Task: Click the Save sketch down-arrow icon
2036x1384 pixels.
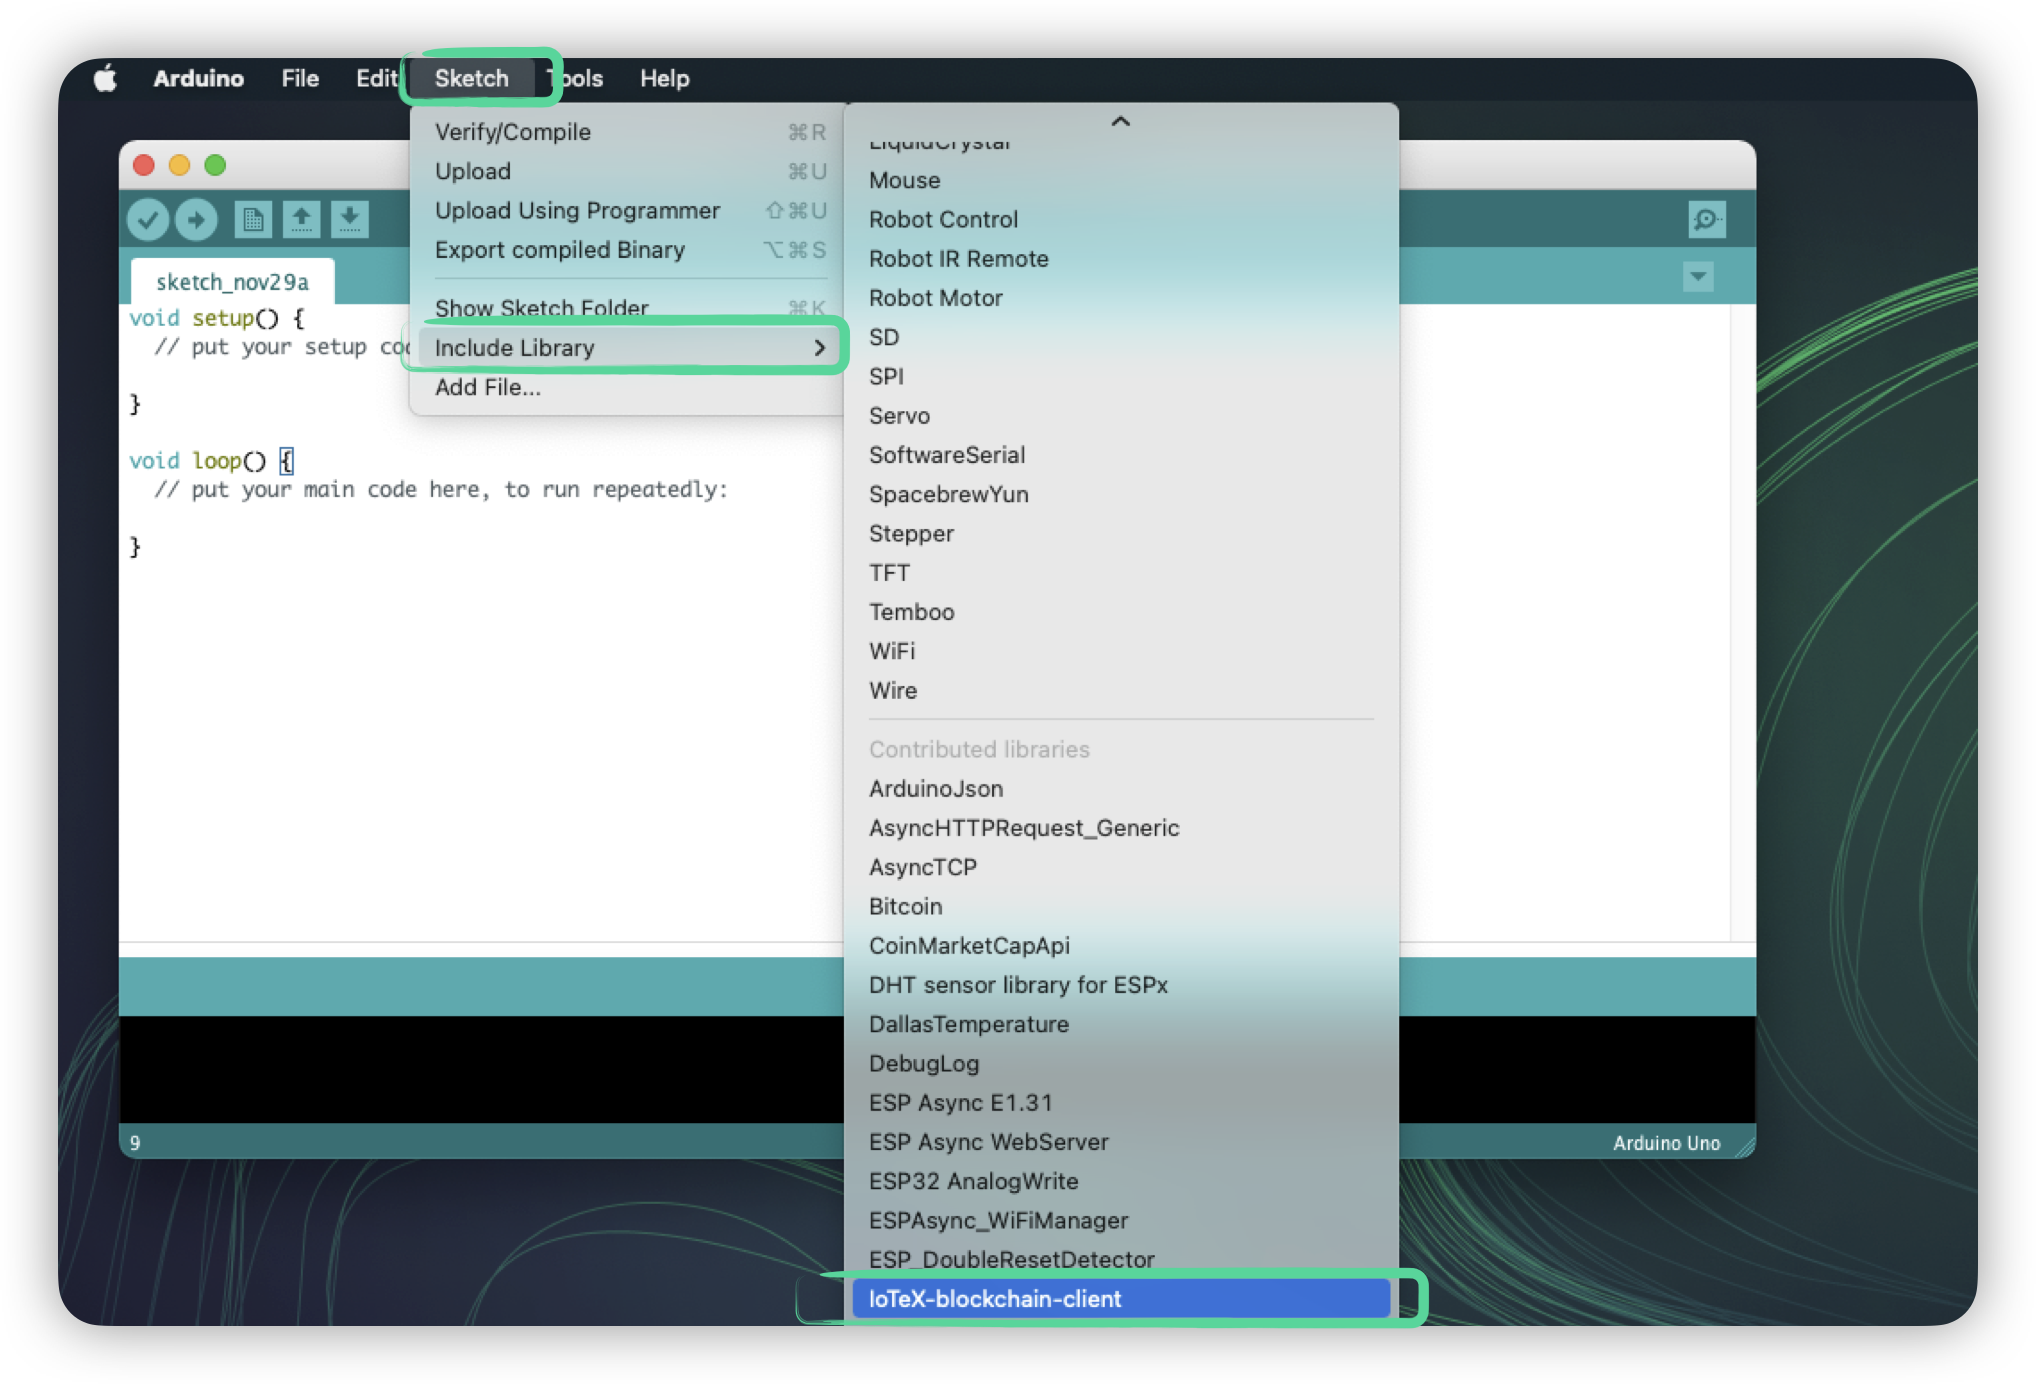Action: (x=349, y=219)
